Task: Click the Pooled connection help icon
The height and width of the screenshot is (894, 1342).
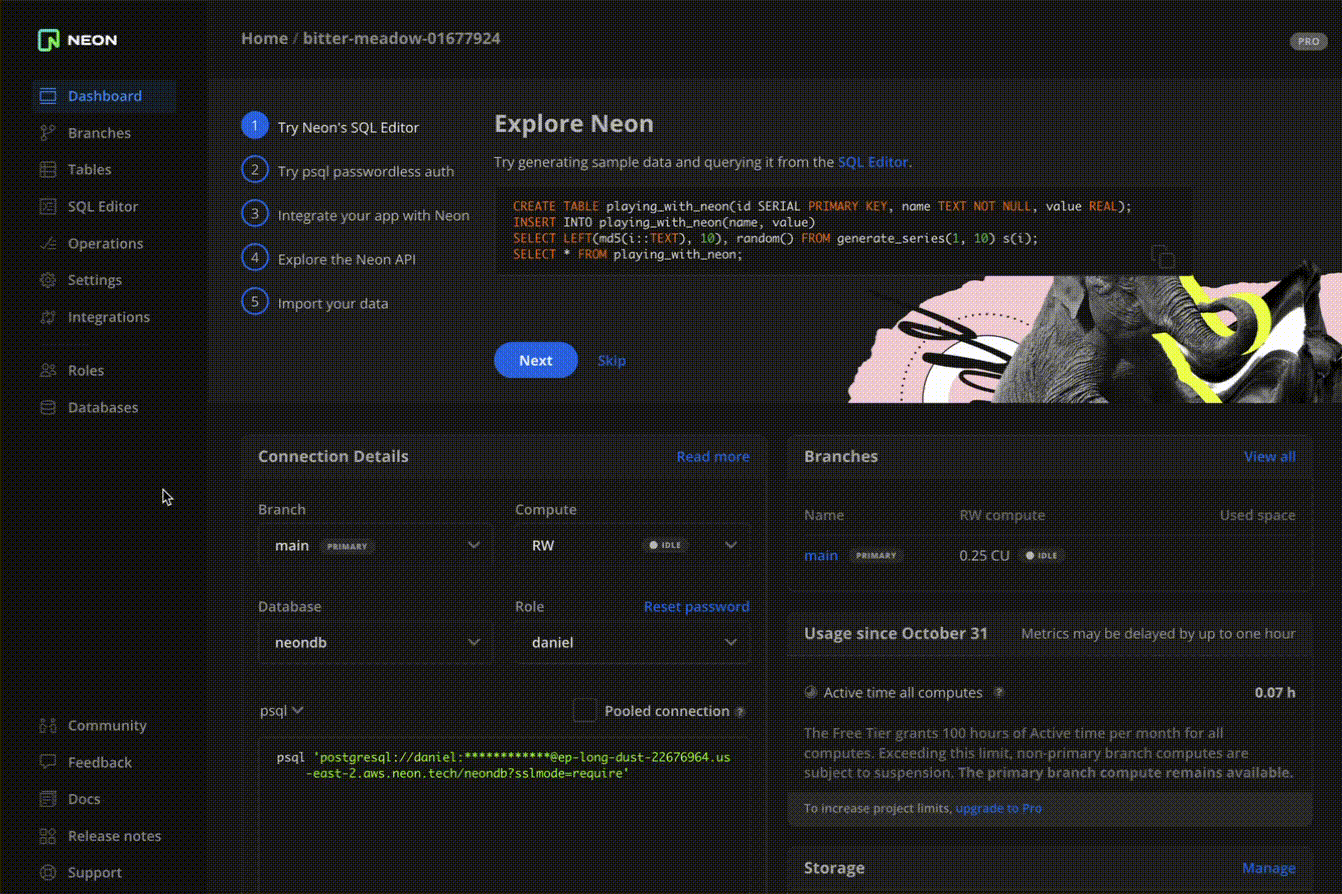Action: click(740, 712)
